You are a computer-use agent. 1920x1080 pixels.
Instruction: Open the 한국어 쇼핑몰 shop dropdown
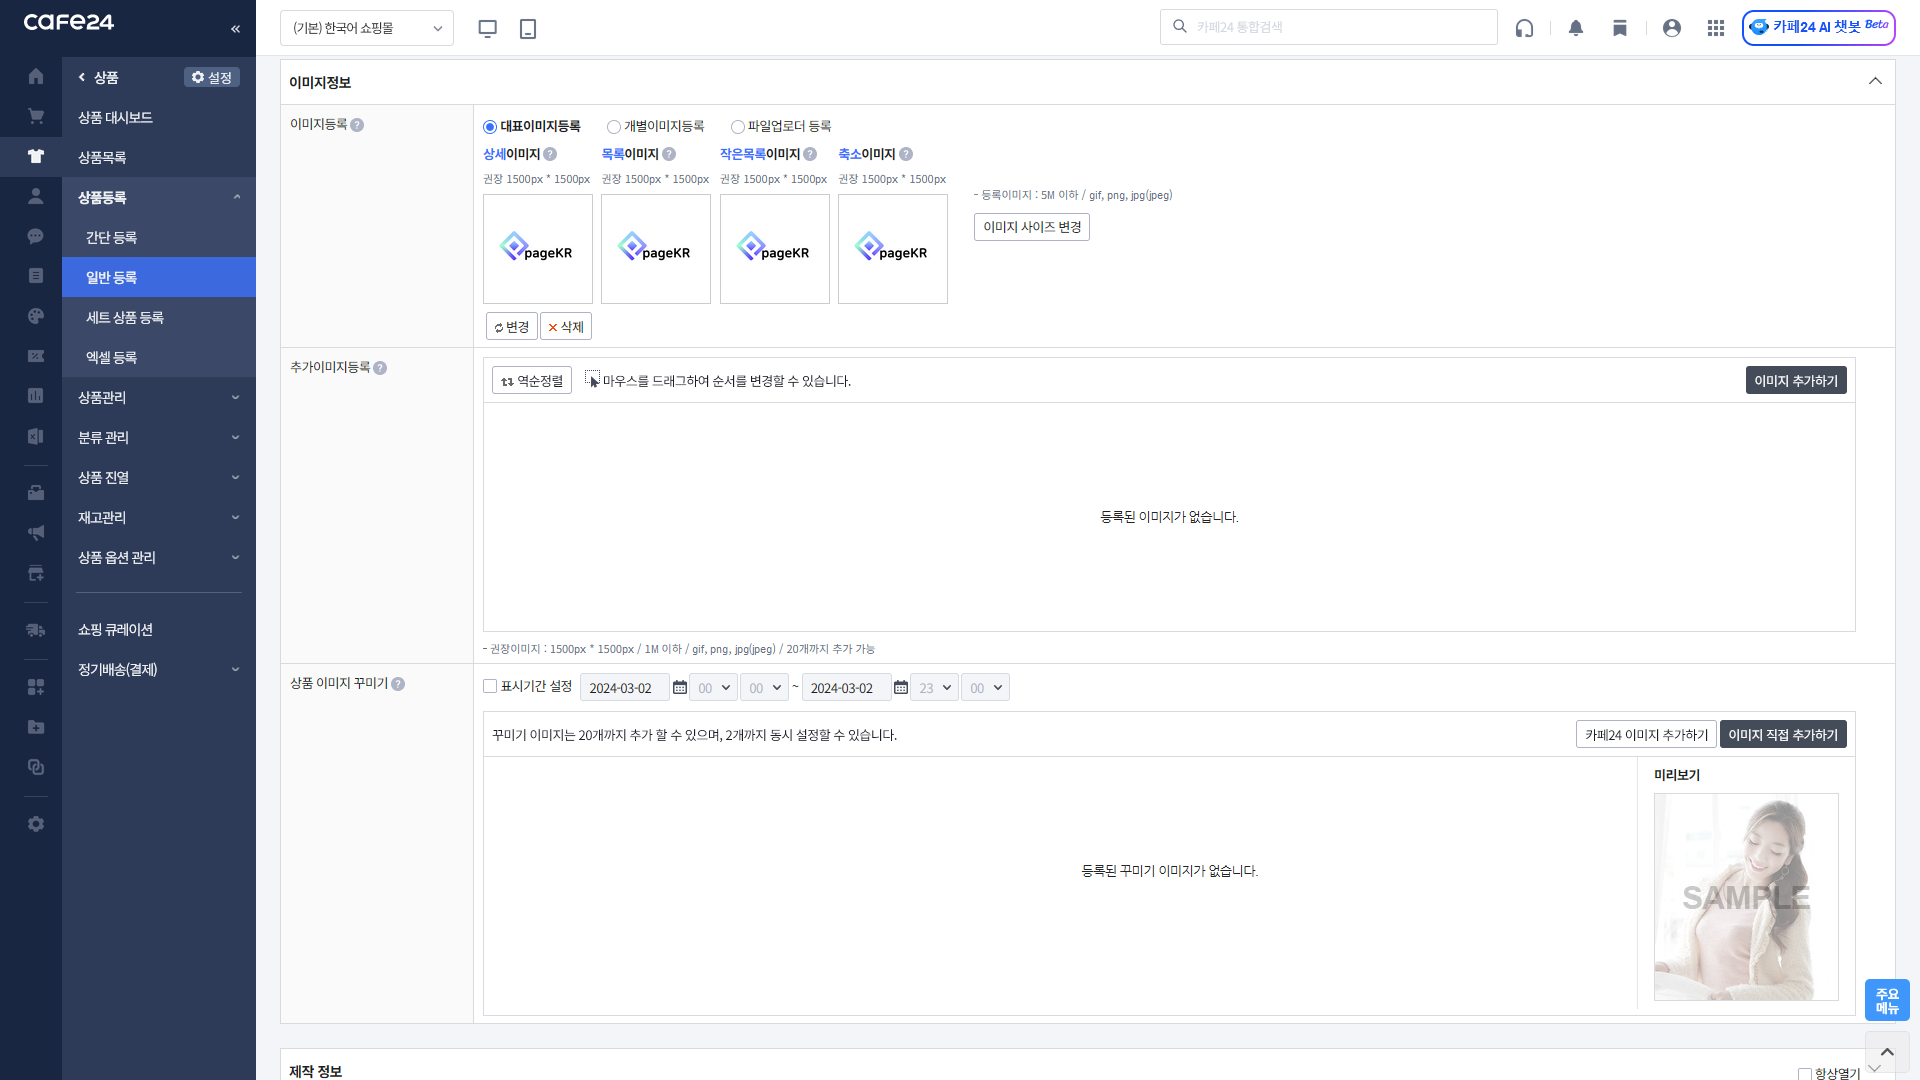pos(367,28)
